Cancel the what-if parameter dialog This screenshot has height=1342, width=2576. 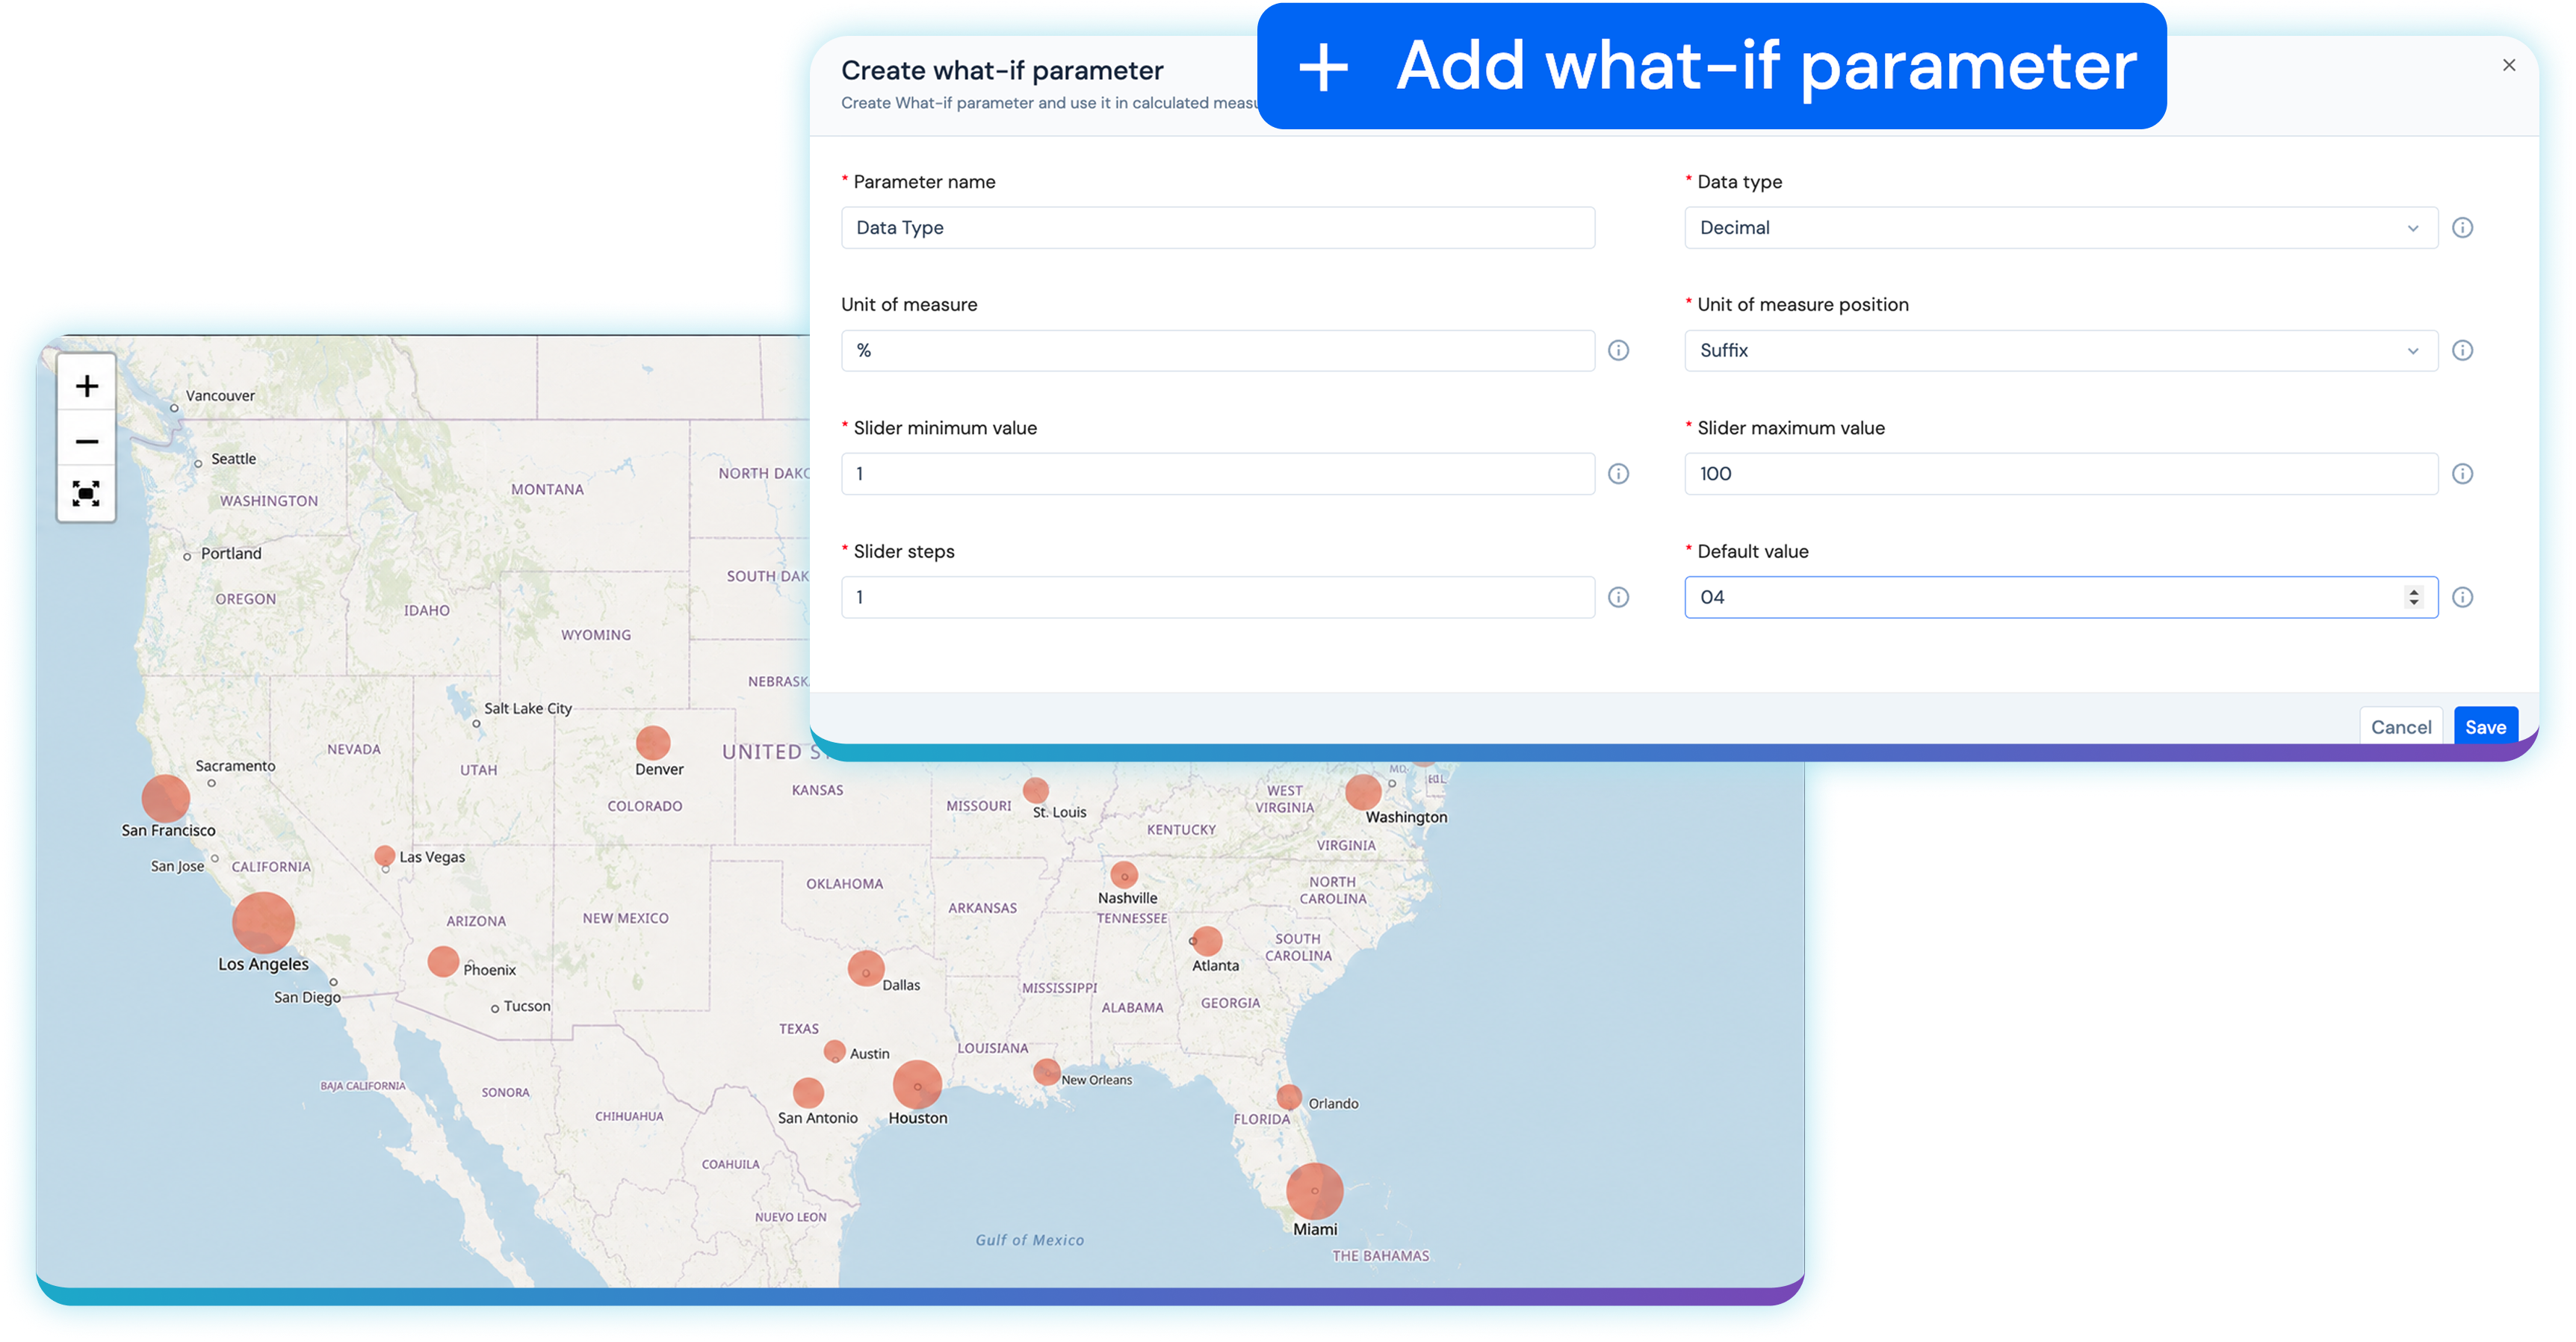[2401, 728]
